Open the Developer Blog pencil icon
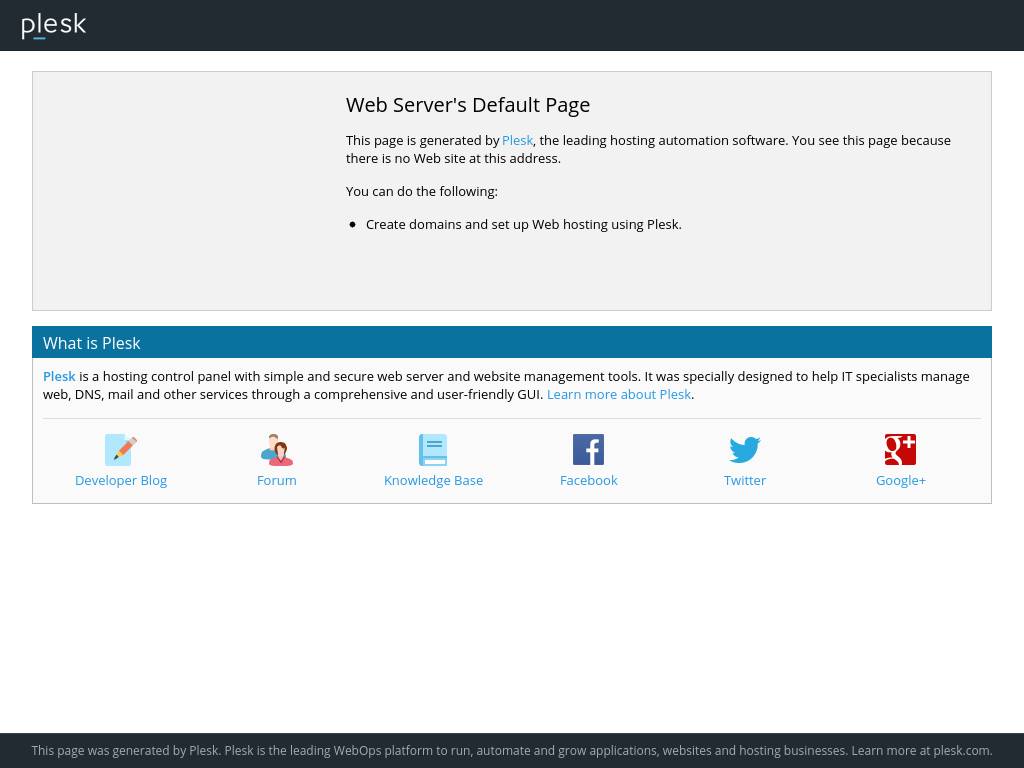This screenshot has width=1024, height=768. point(121,450)
